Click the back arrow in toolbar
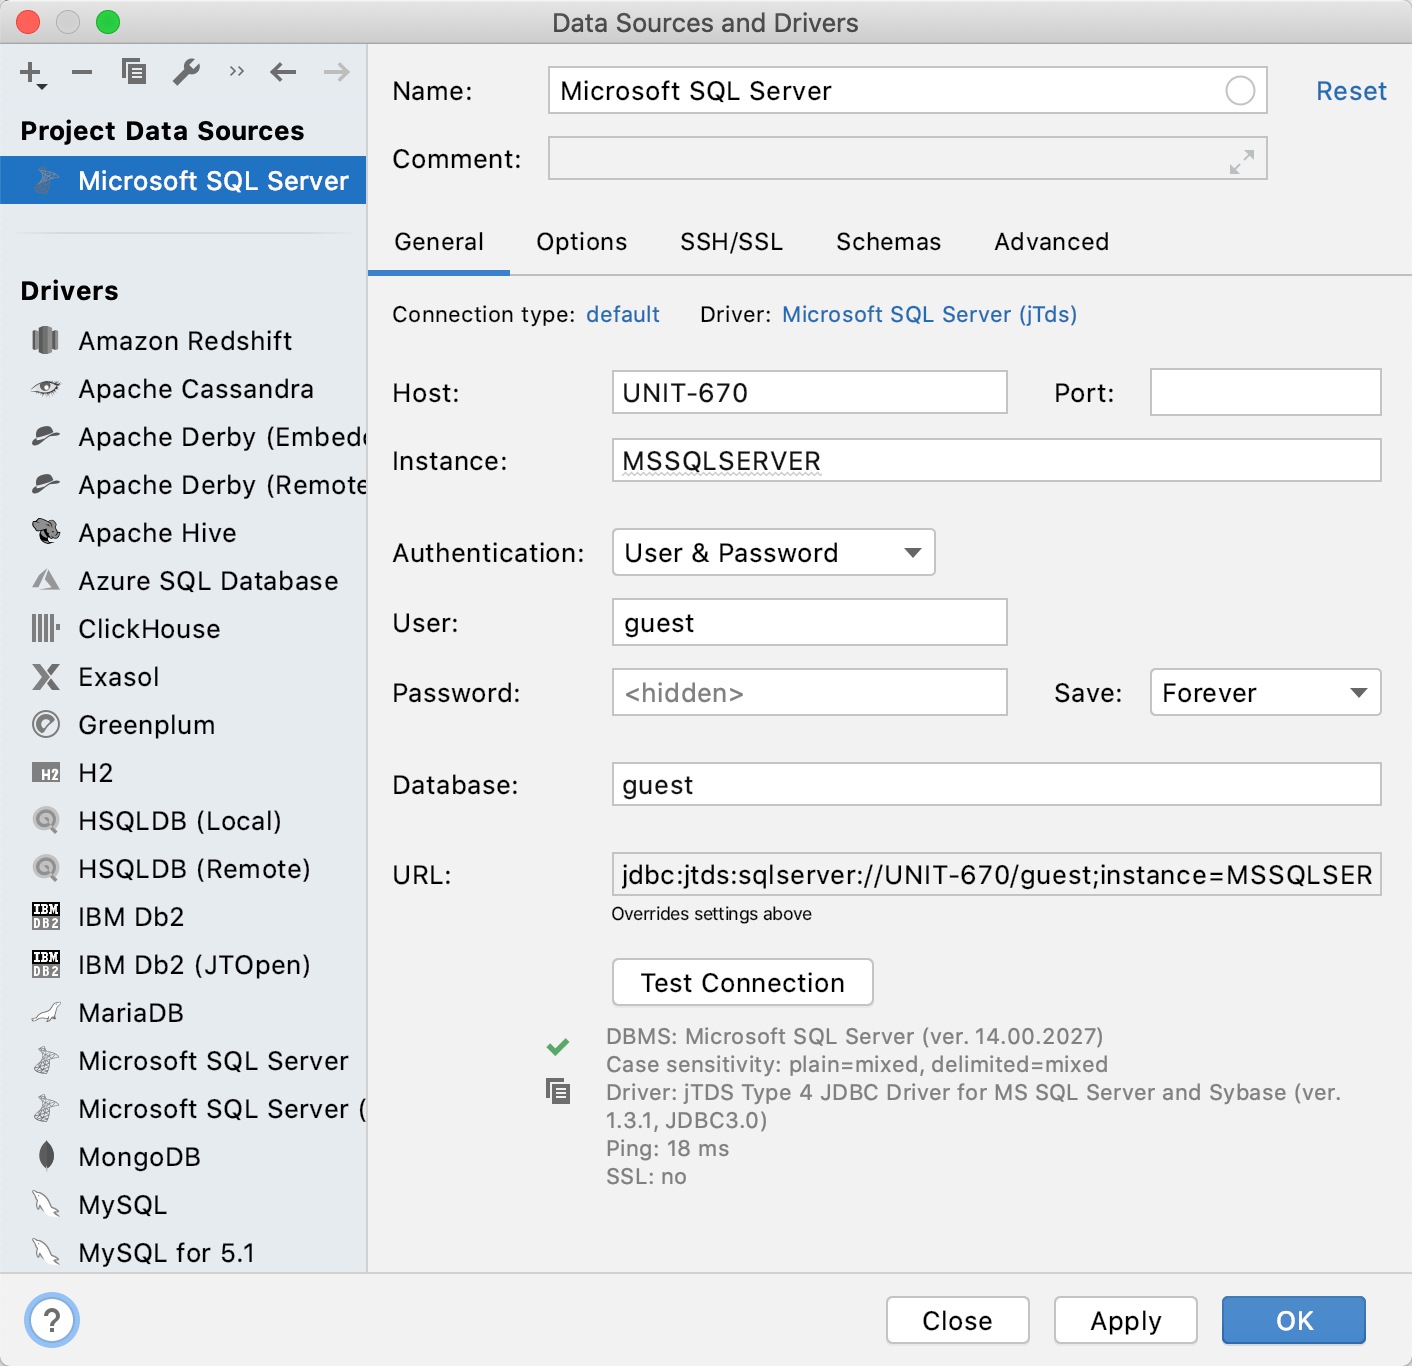This screenshot has height=1366, width=1412. tap(283, 72)
